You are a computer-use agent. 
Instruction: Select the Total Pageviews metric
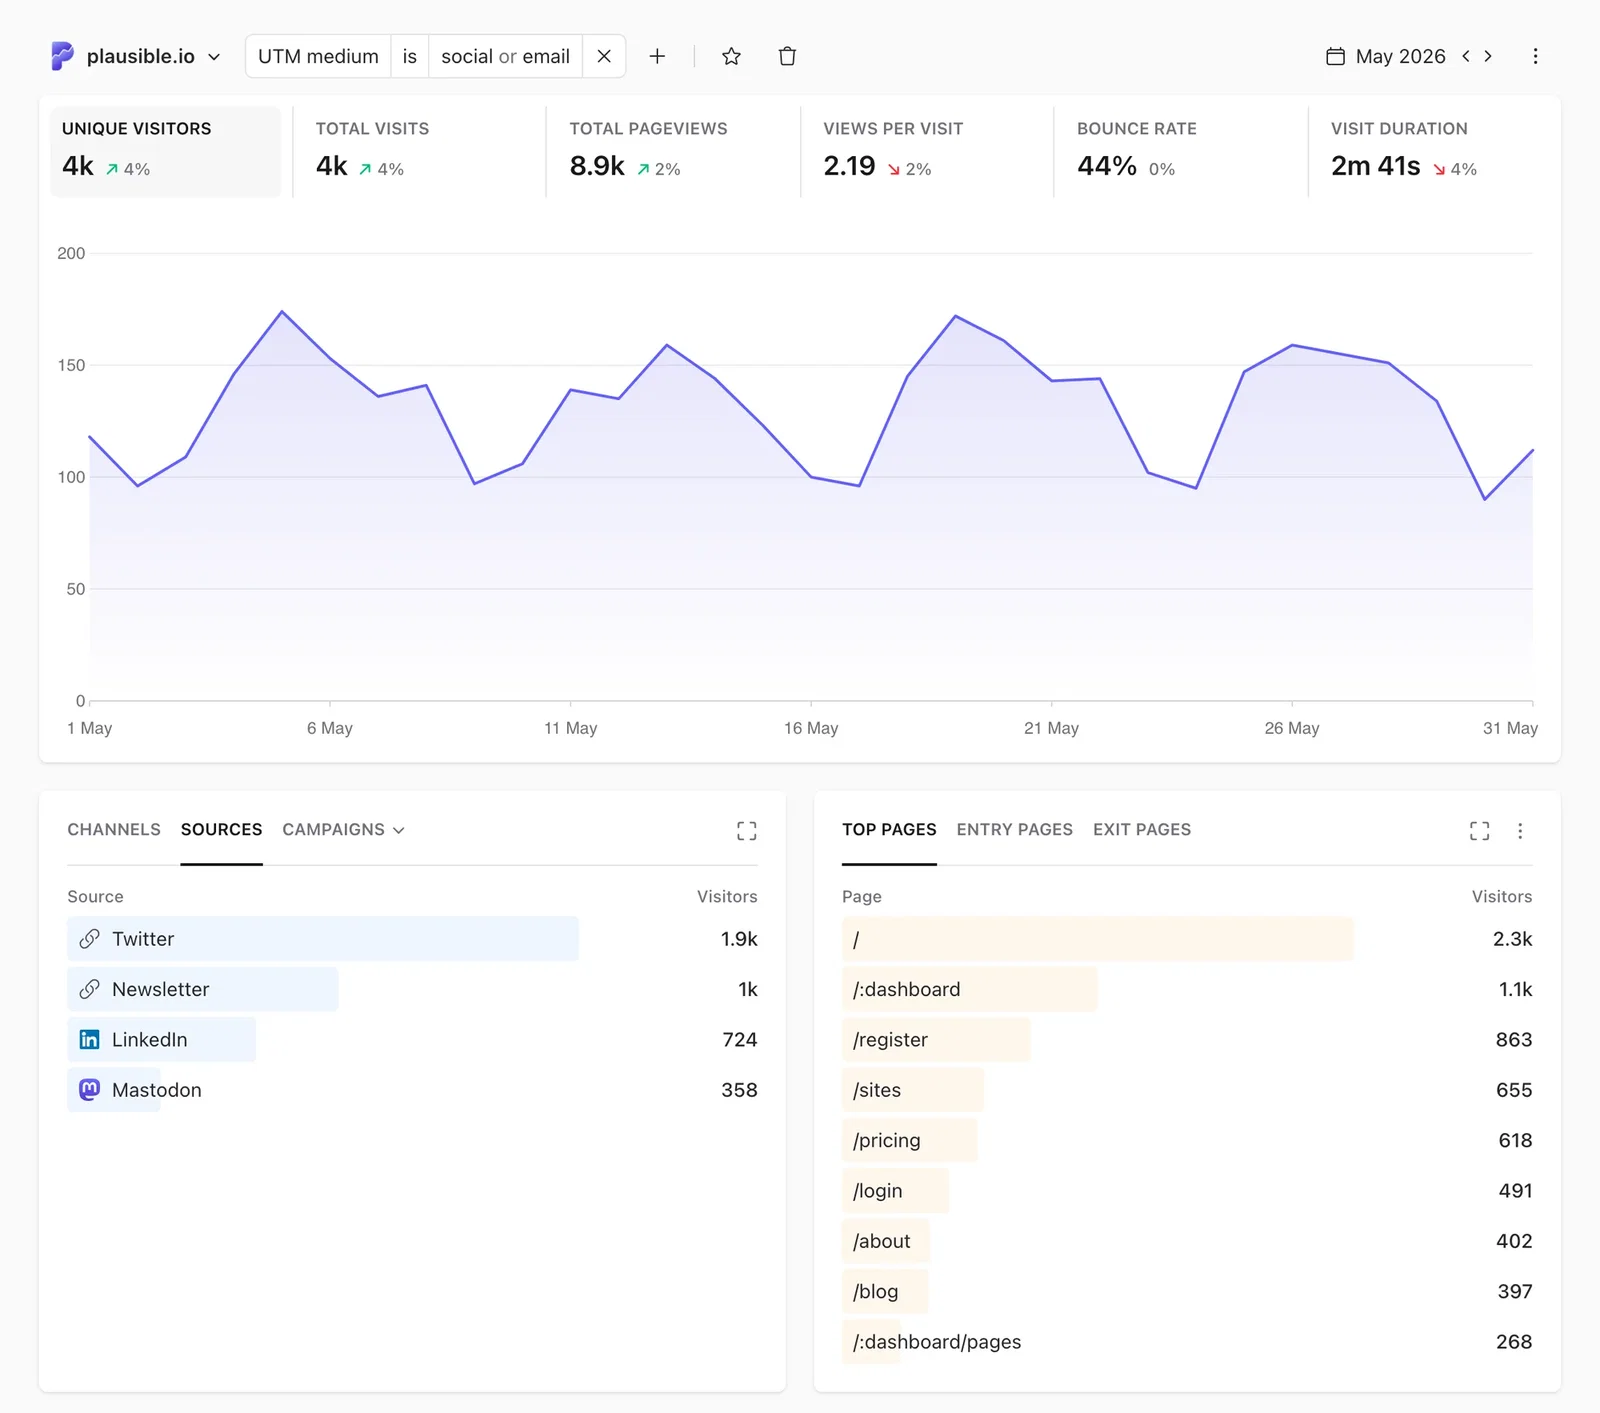click(673, 151)
